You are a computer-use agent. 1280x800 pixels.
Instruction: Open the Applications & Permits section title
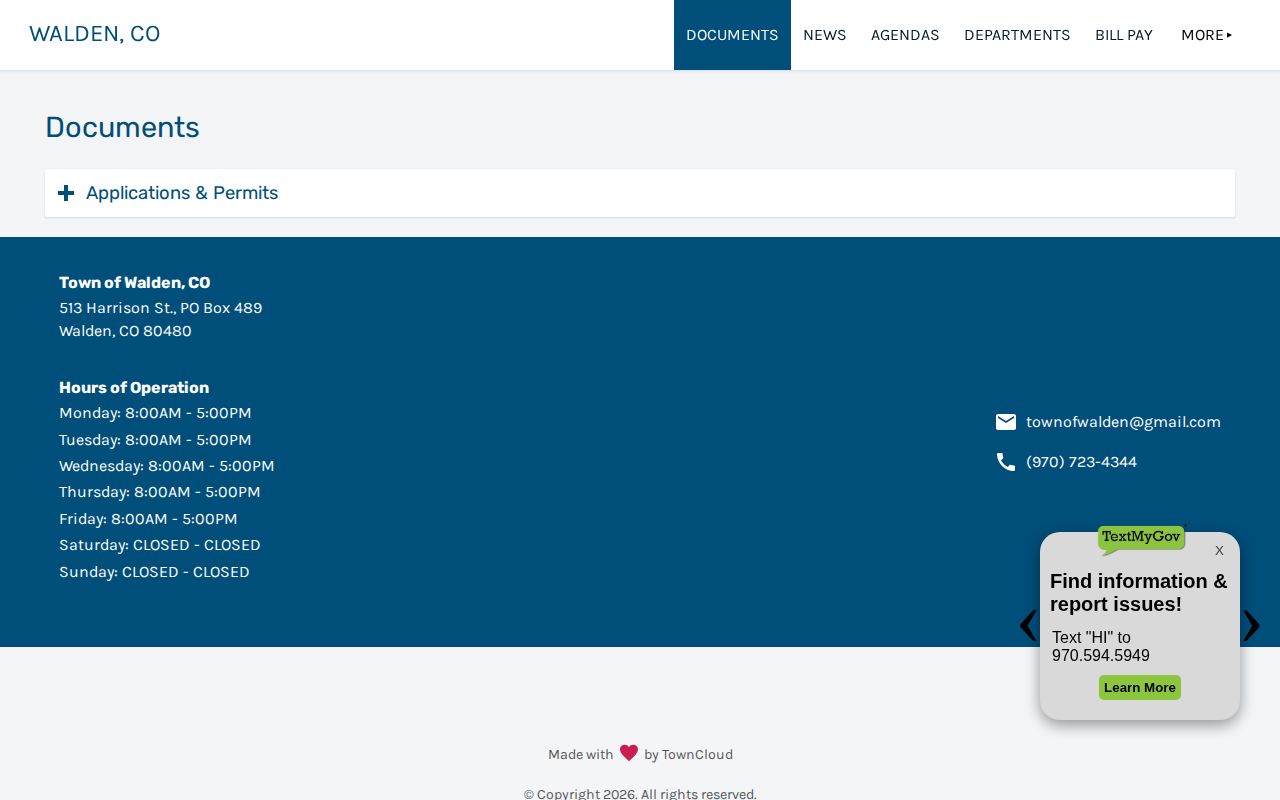click(x=182, y=193)
